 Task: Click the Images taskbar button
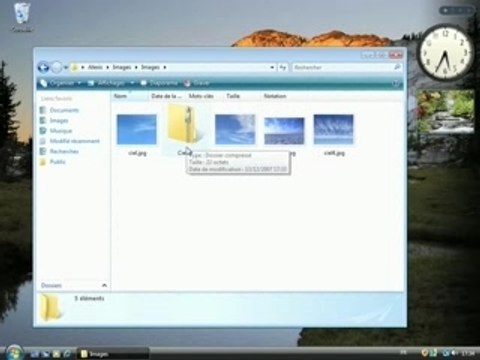(113, 354)
